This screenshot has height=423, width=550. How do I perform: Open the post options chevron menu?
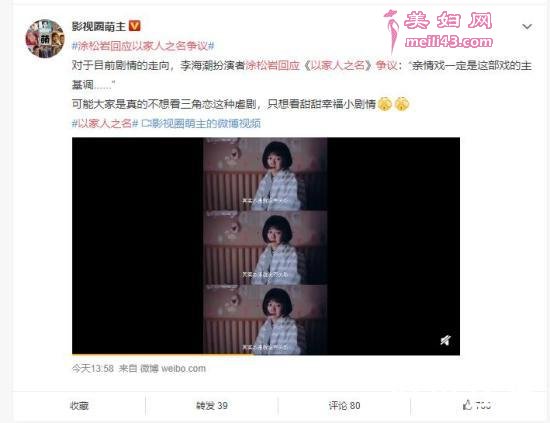click(x=527, y=27)
